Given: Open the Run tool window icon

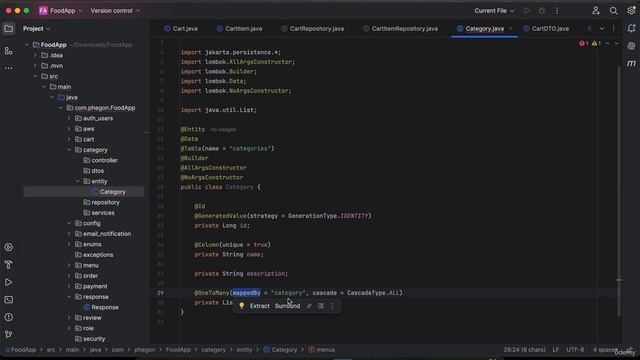Looking at the screenshot, I should click(9, 282).
